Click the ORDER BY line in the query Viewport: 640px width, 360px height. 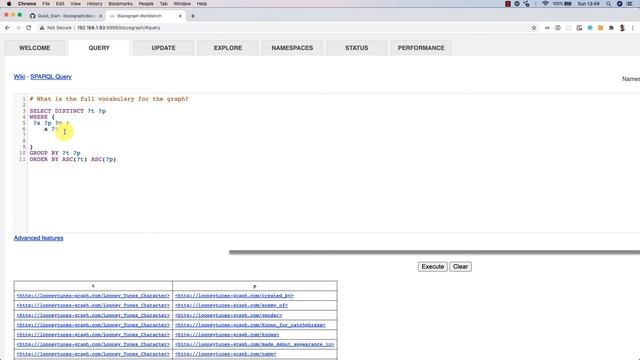point(73,159)
